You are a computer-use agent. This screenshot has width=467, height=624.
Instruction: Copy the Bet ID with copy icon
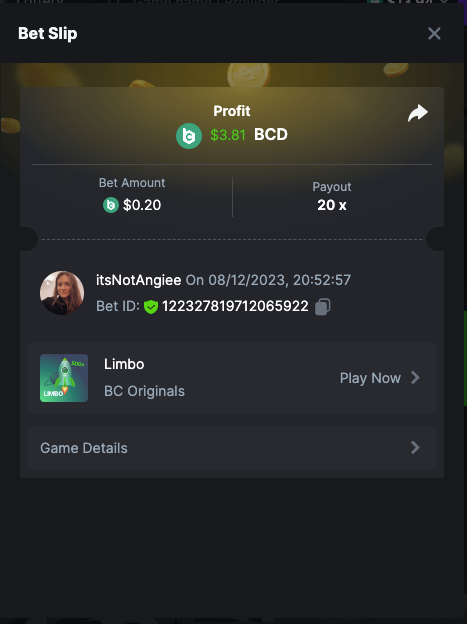pos(322,307)
